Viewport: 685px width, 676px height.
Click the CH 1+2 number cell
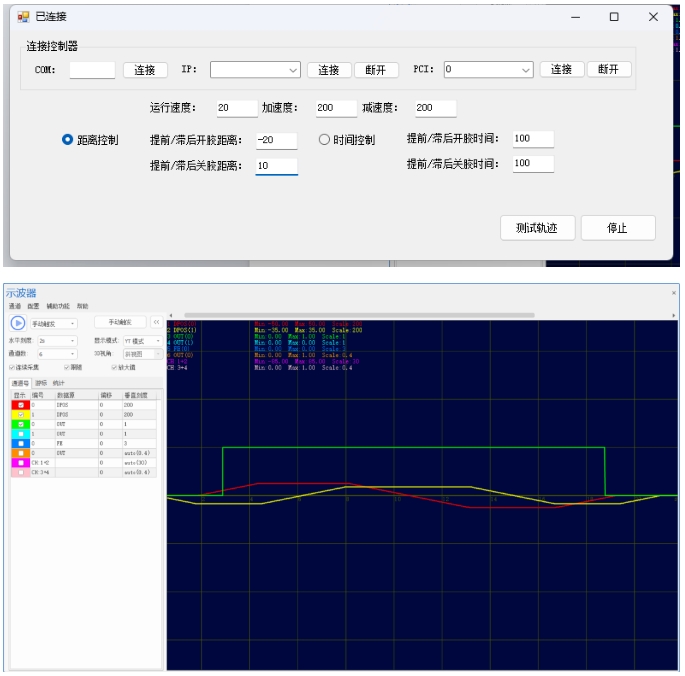(x=42, y=463)
